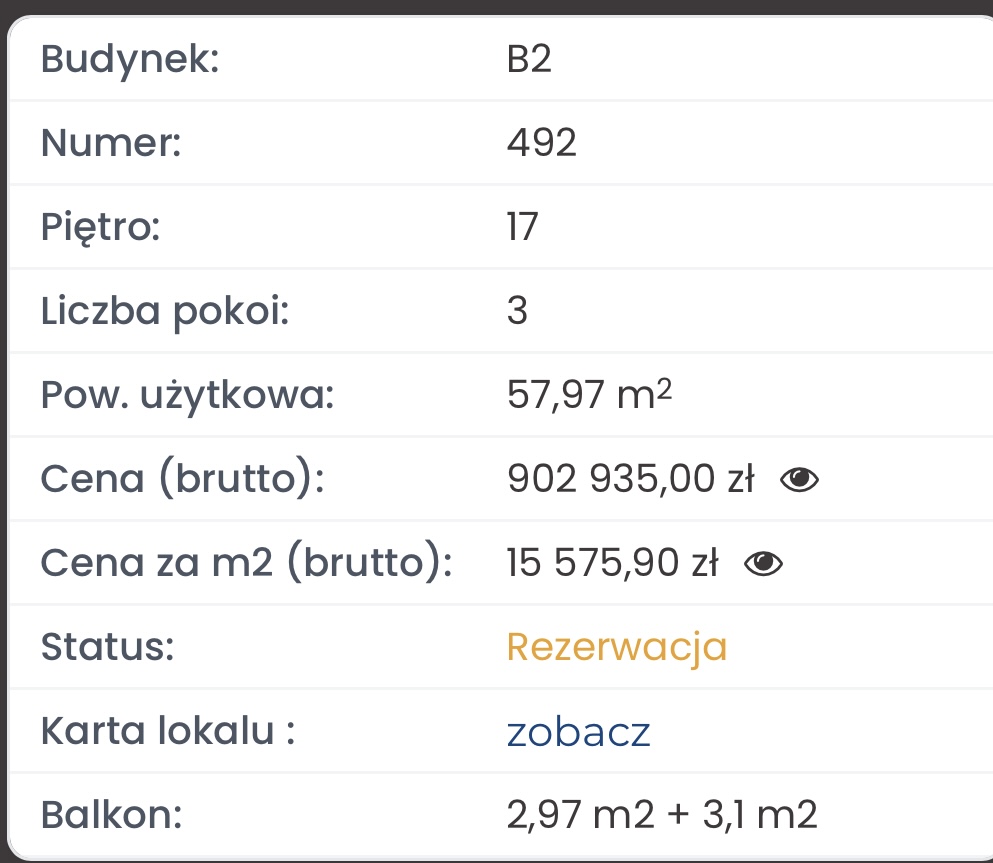Select the "Numer:" row label
This screenshot has height=863, width=993.
pyautogui.click(x=111, y=144)
